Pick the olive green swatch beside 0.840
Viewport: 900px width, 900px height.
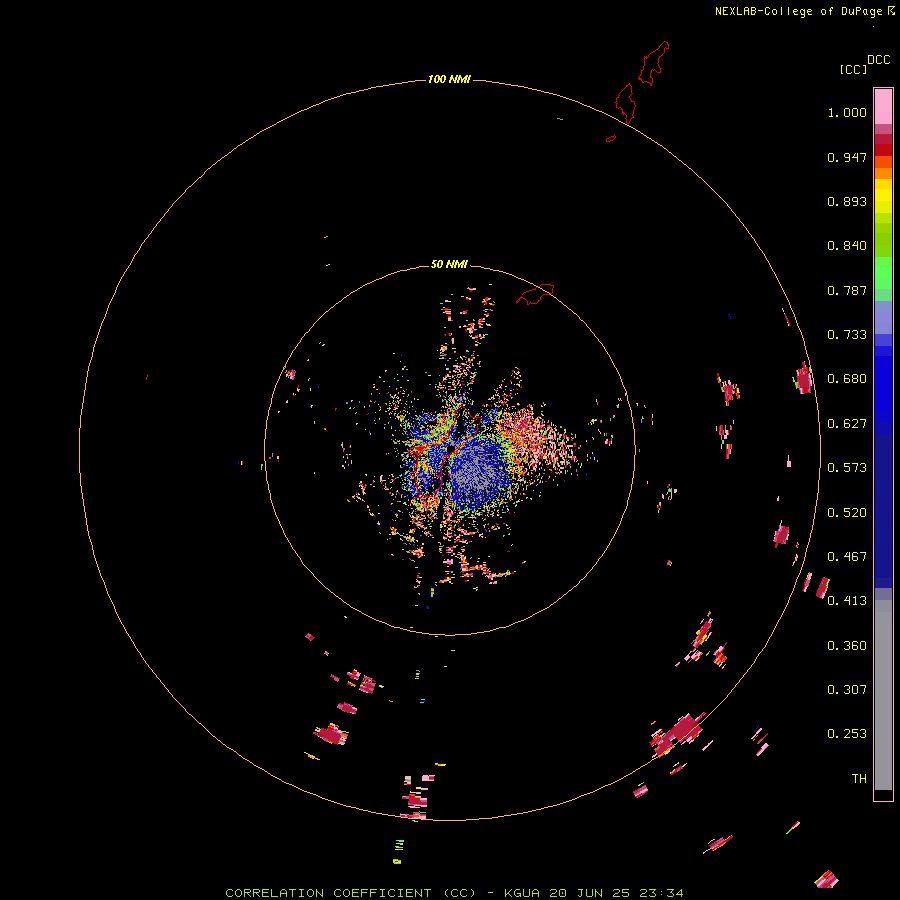883,240
